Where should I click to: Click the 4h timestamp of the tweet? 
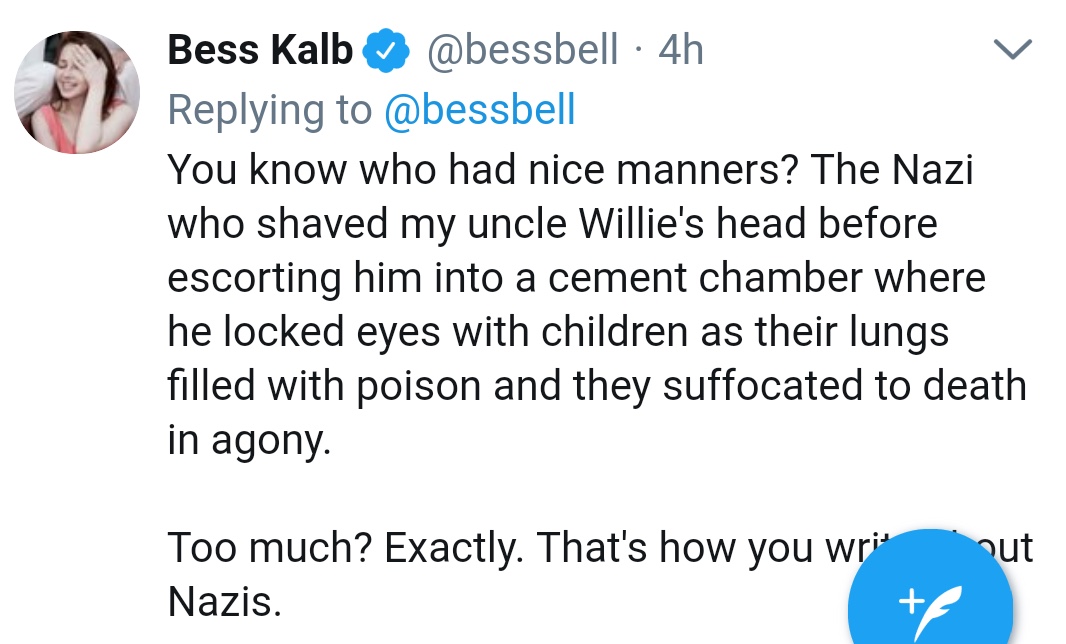(681, 50)
